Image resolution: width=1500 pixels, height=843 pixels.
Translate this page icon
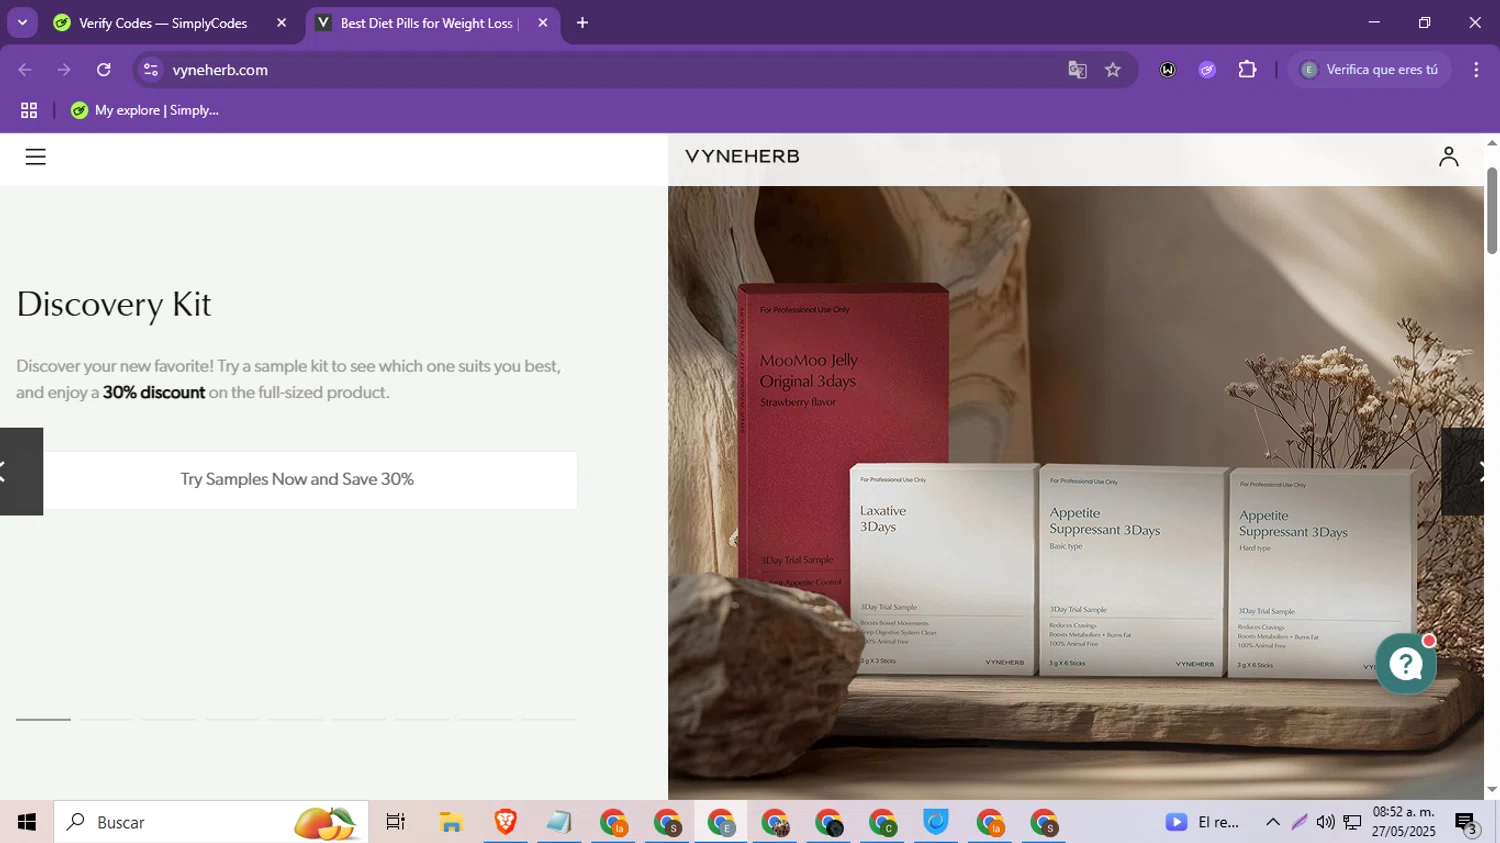1077,70
